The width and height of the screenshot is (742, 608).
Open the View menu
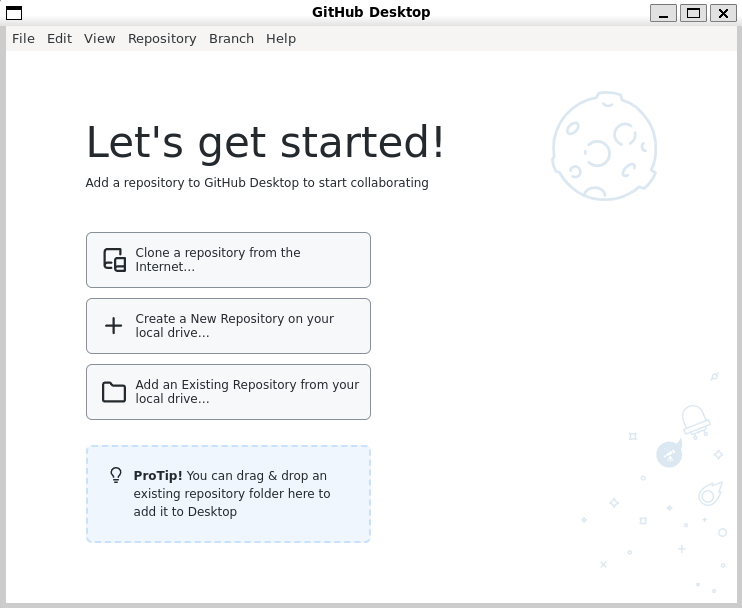(x=99, y=38)
